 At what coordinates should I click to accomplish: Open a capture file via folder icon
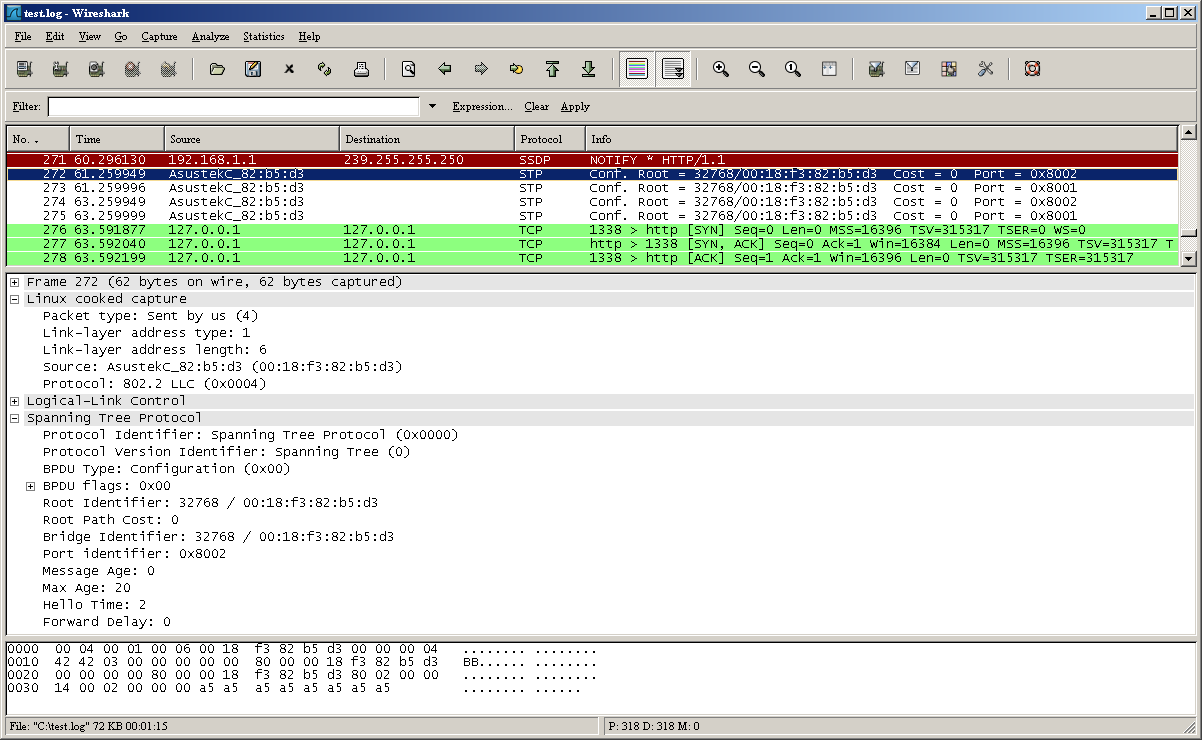coord(217,69)
